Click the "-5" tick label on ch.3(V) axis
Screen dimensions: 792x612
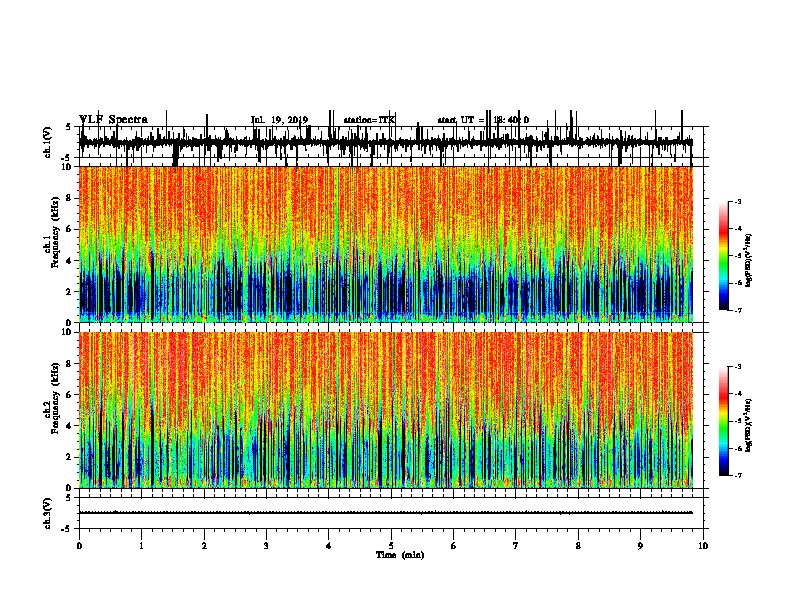[66, 529]
